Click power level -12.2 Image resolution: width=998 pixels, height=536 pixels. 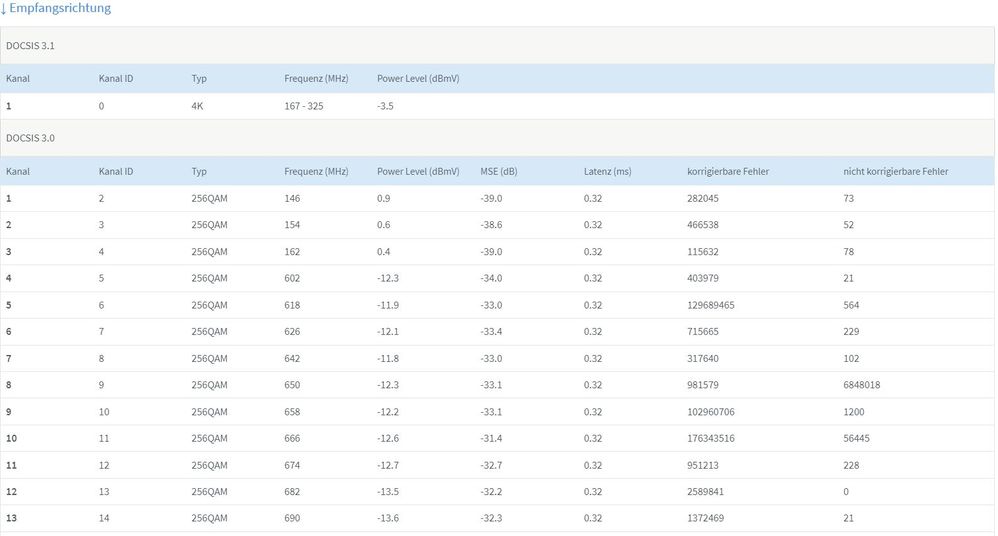[388, 412]
